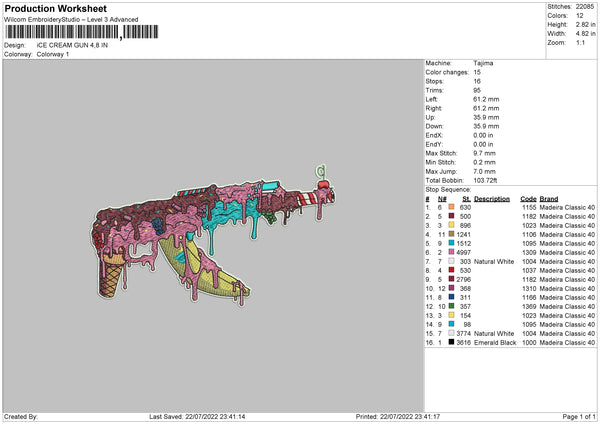Select the olive swatch in stop row 4

click(451, 234)
